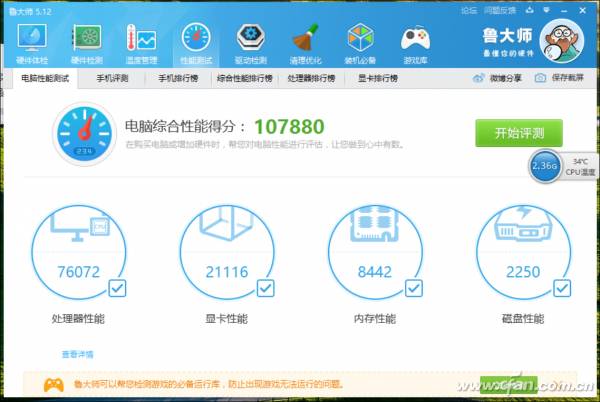Switch to 手机排行榜 tab
The image size is (600, 402).
[x=178, y=78]
